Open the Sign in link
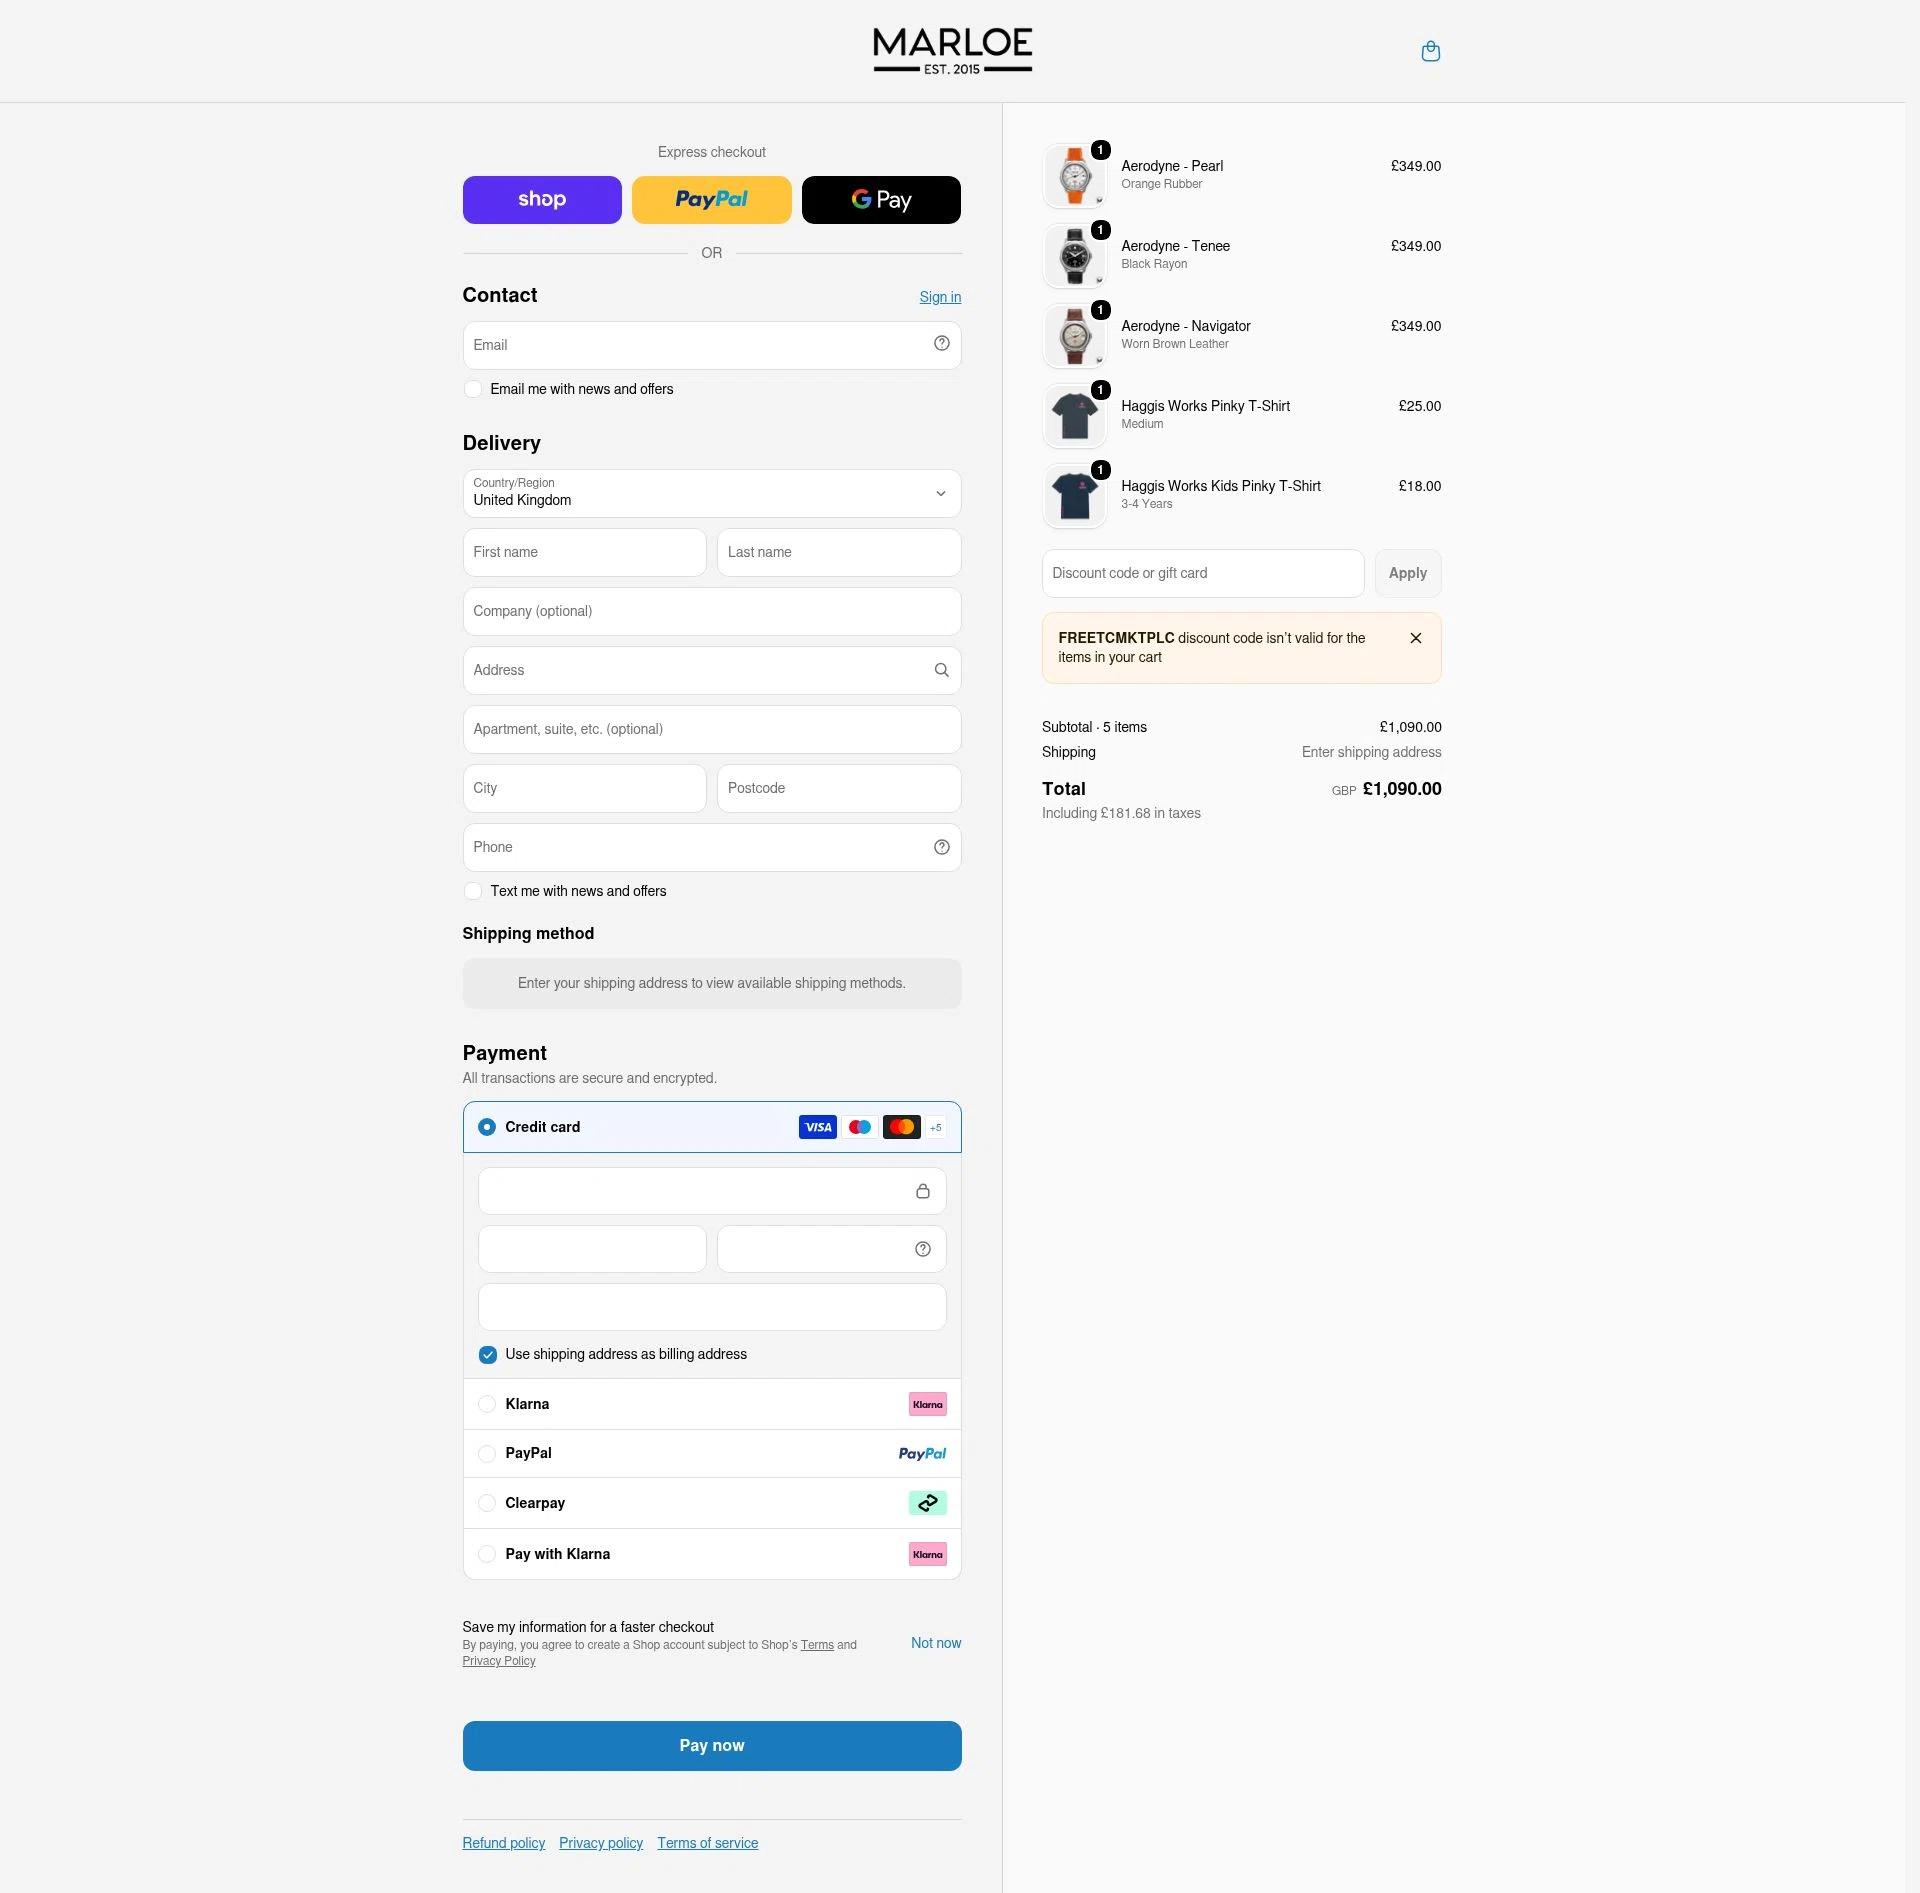 click(x=940, y=297)
